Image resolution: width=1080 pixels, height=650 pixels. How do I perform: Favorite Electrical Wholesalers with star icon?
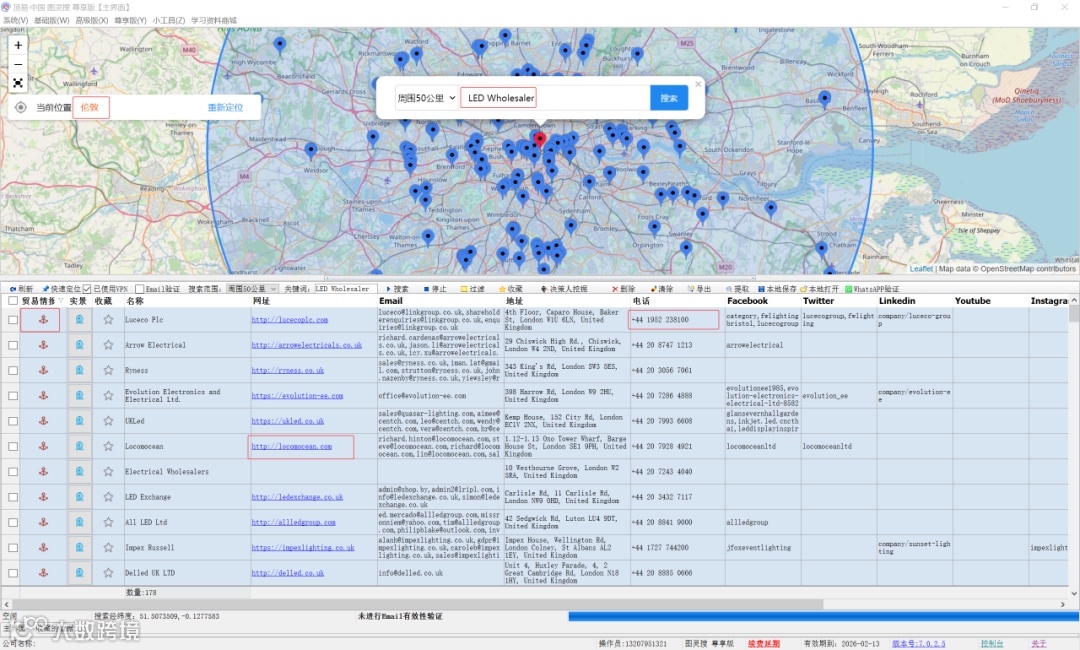coord(108,472)
